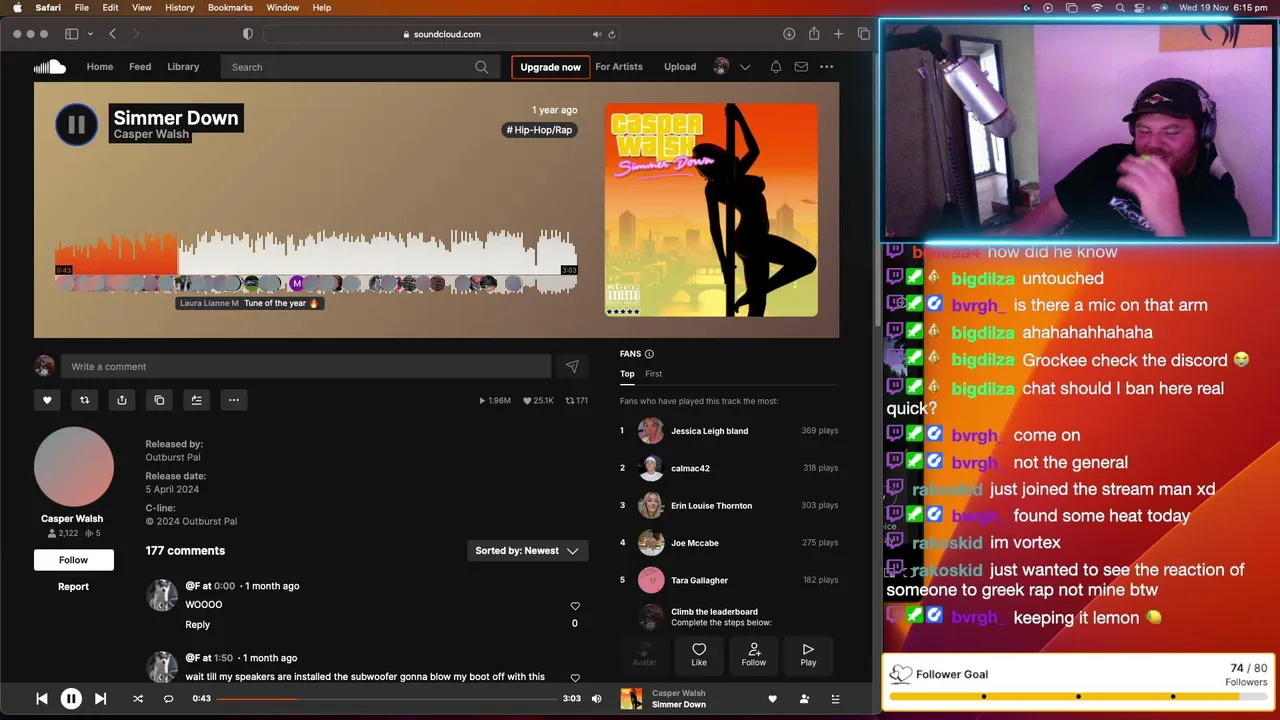Pause the Simmer Down track hero button
Viewport: 1280px width, 720px height.
click(76, 125)
